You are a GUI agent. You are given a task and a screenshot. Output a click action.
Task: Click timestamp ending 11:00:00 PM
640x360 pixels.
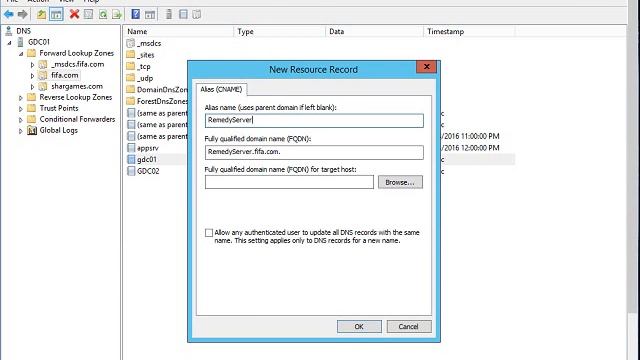470,136
